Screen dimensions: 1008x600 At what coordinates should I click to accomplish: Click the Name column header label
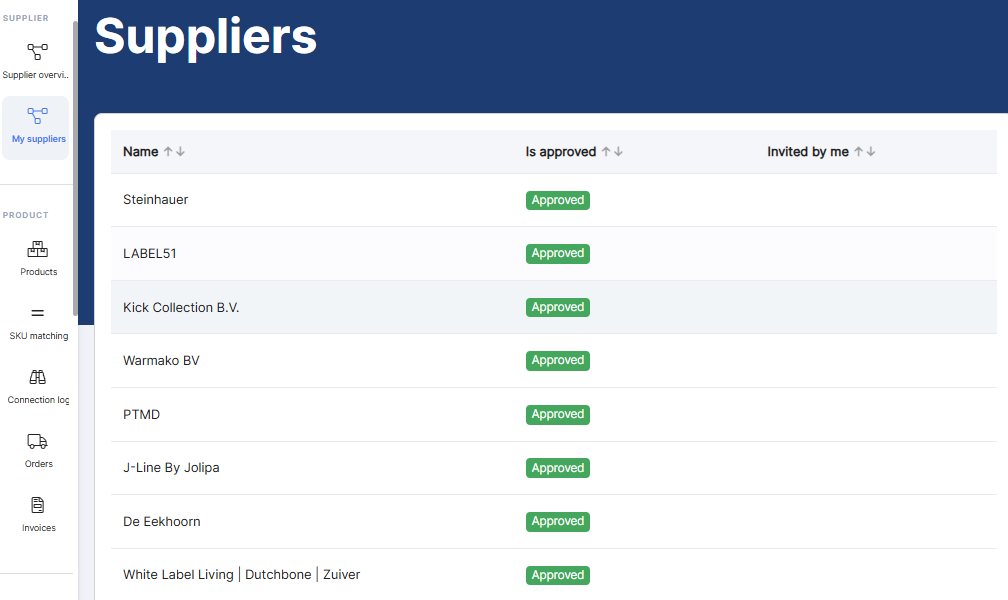(x=141, y=152)
